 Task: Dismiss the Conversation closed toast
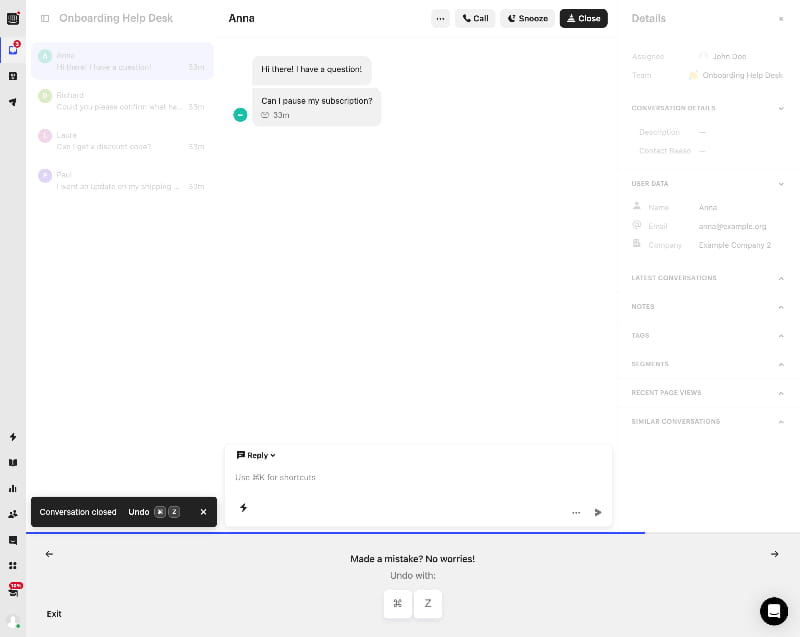pos(204,512)
